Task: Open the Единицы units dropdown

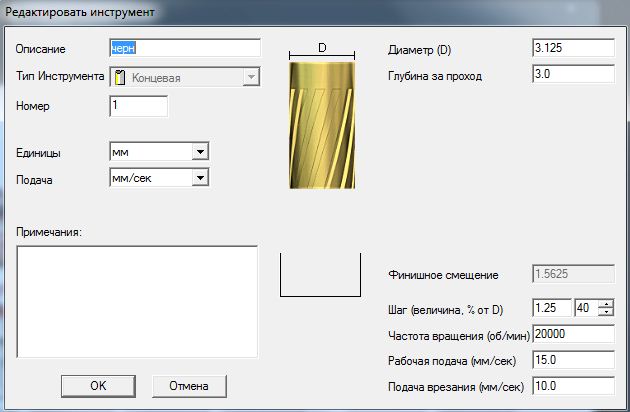Action: 200,152
